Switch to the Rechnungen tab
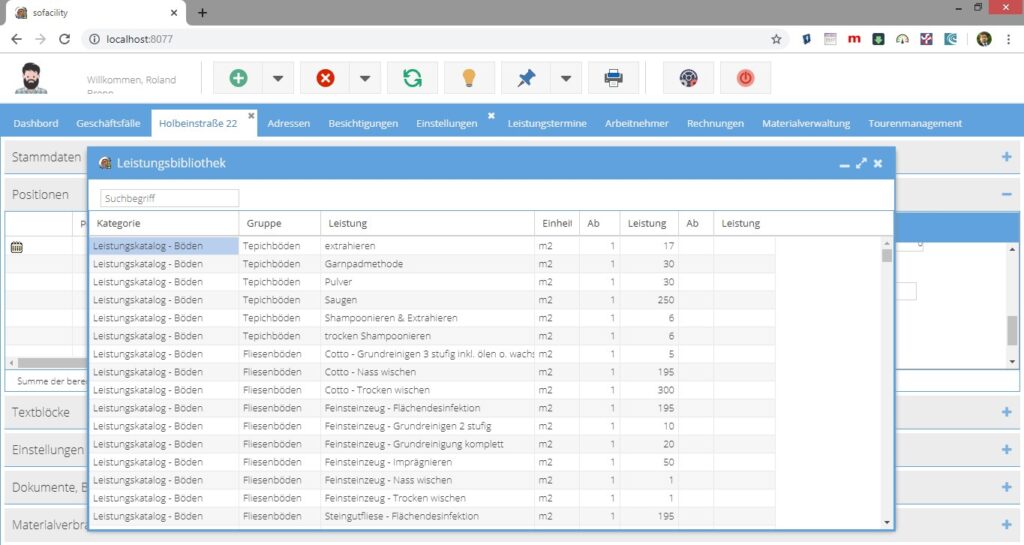 coord(715,123)
